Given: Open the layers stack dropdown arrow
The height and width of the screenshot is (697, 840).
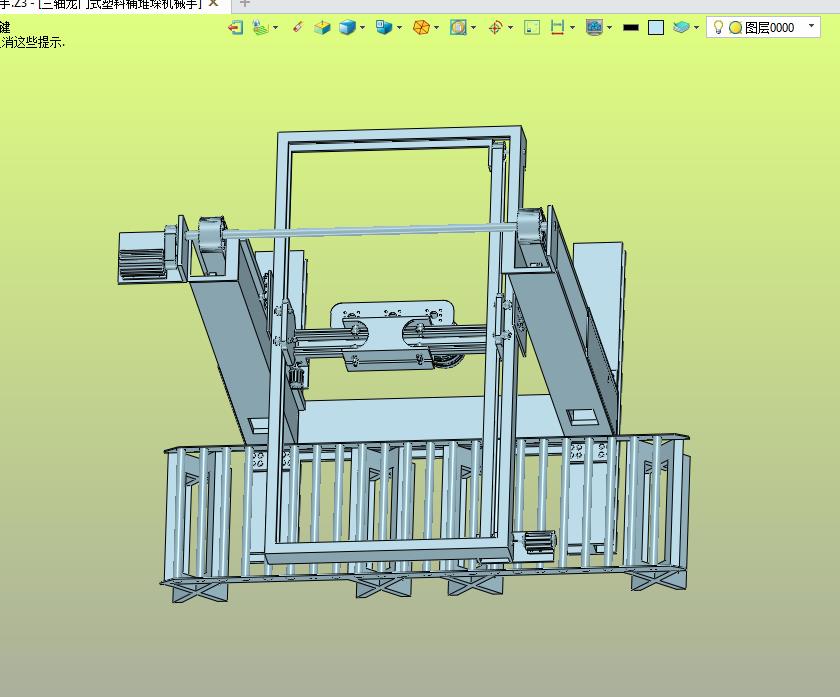Looking at the screenshot, I should 696,27.
